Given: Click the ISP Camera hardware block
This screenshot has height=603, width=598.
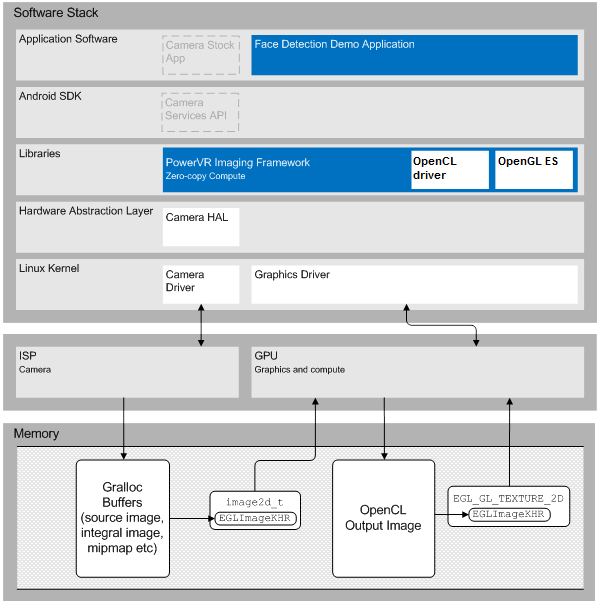Looking at the screenshot, I should (x=127, y=372).
